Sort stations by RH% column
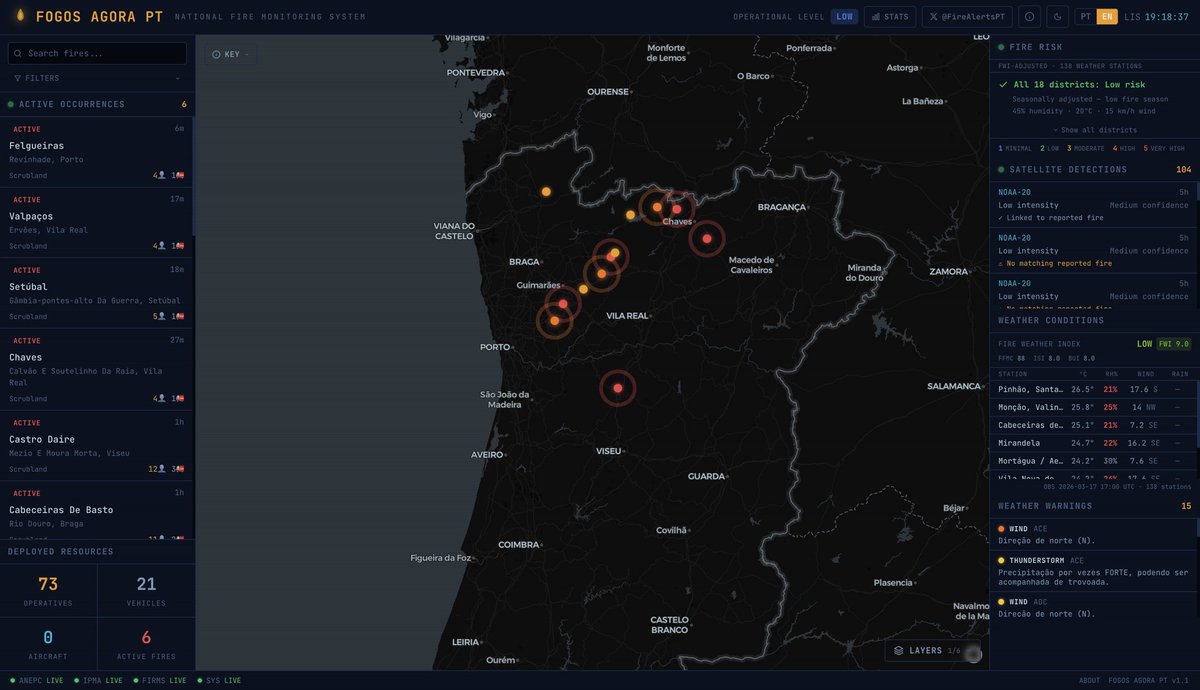The height and width of the screenshot is (690, 1200). [1111, 374]
